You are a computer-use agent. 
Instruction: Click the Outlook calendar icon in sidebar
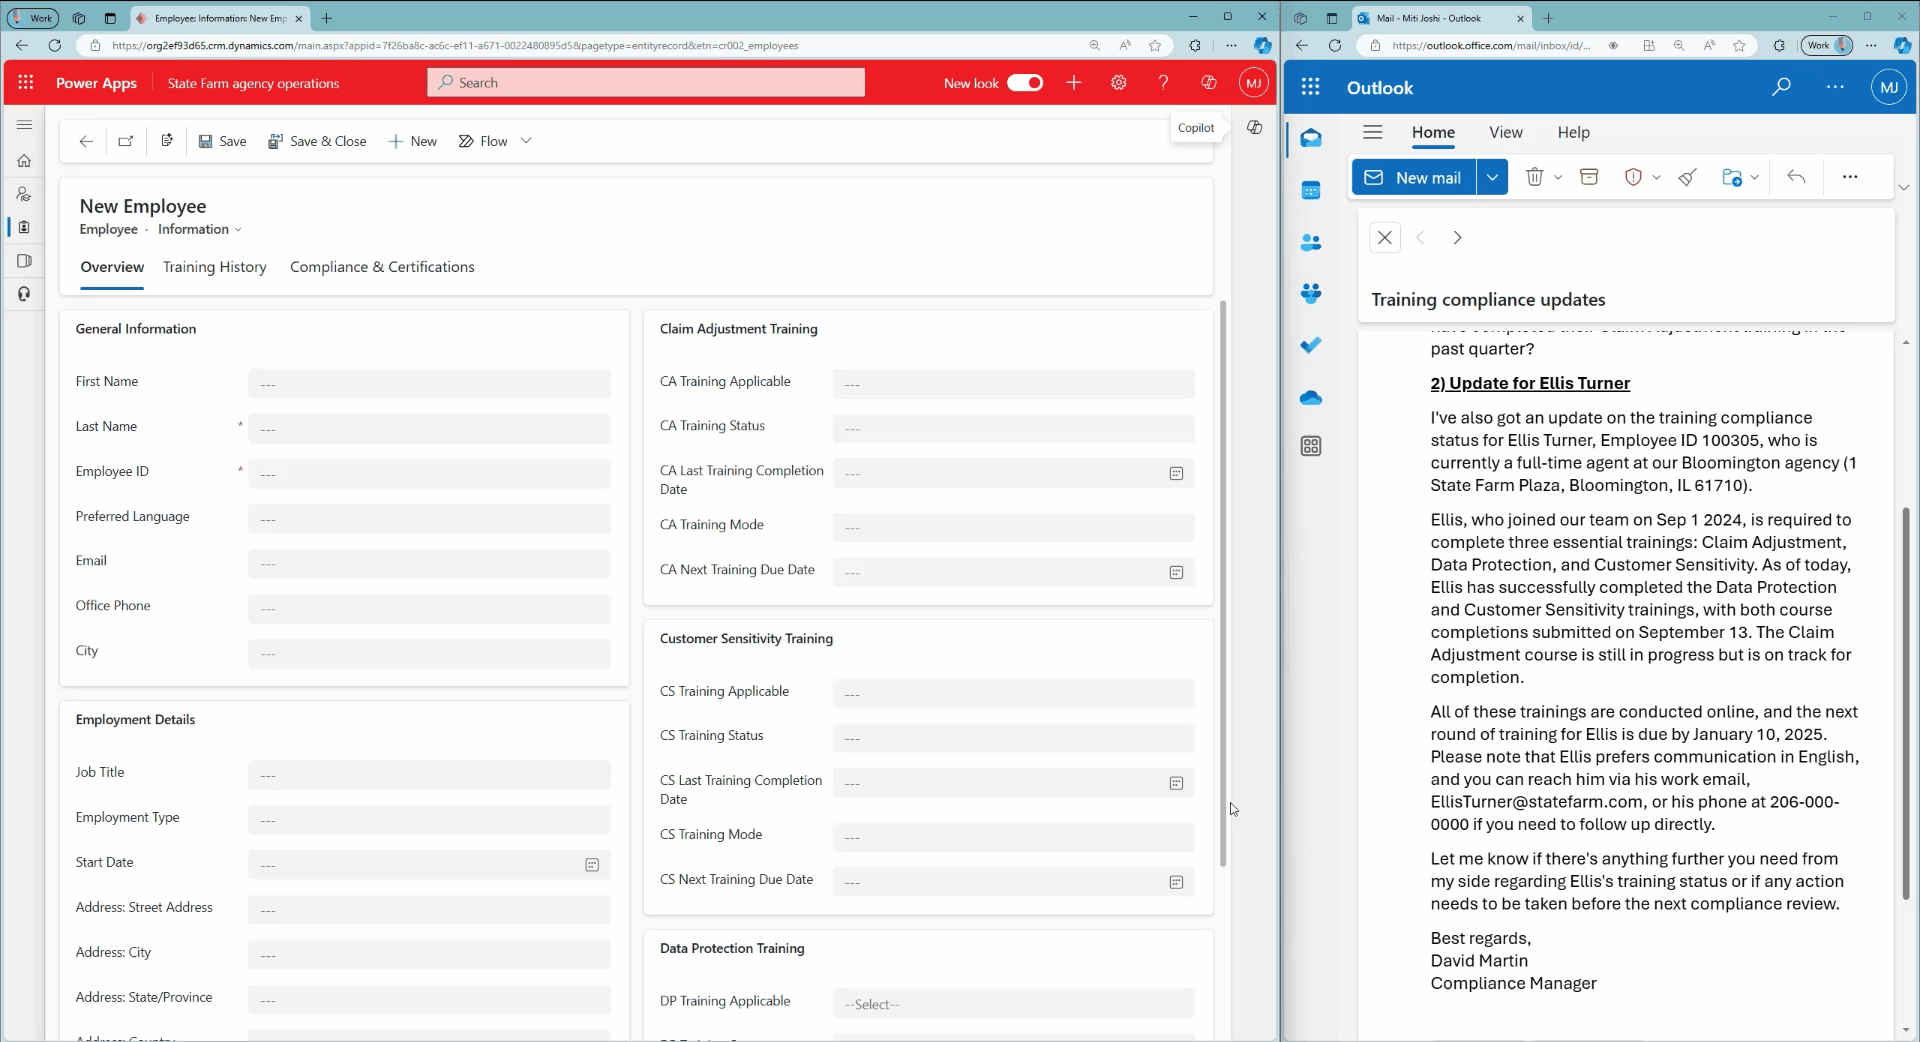pos(1310,191)
